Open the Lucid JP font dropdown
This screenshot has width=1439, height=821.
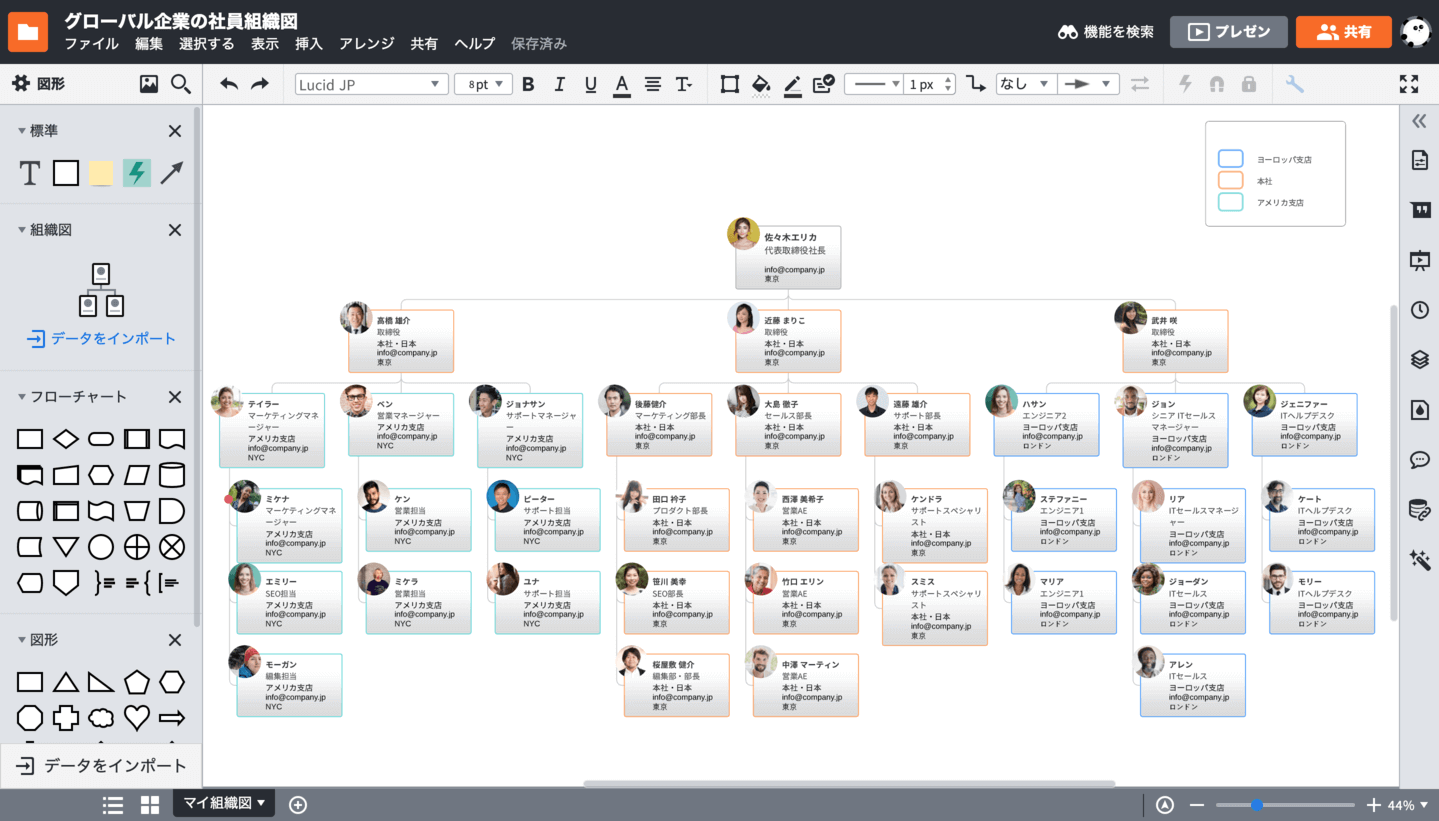pos(371,84)
